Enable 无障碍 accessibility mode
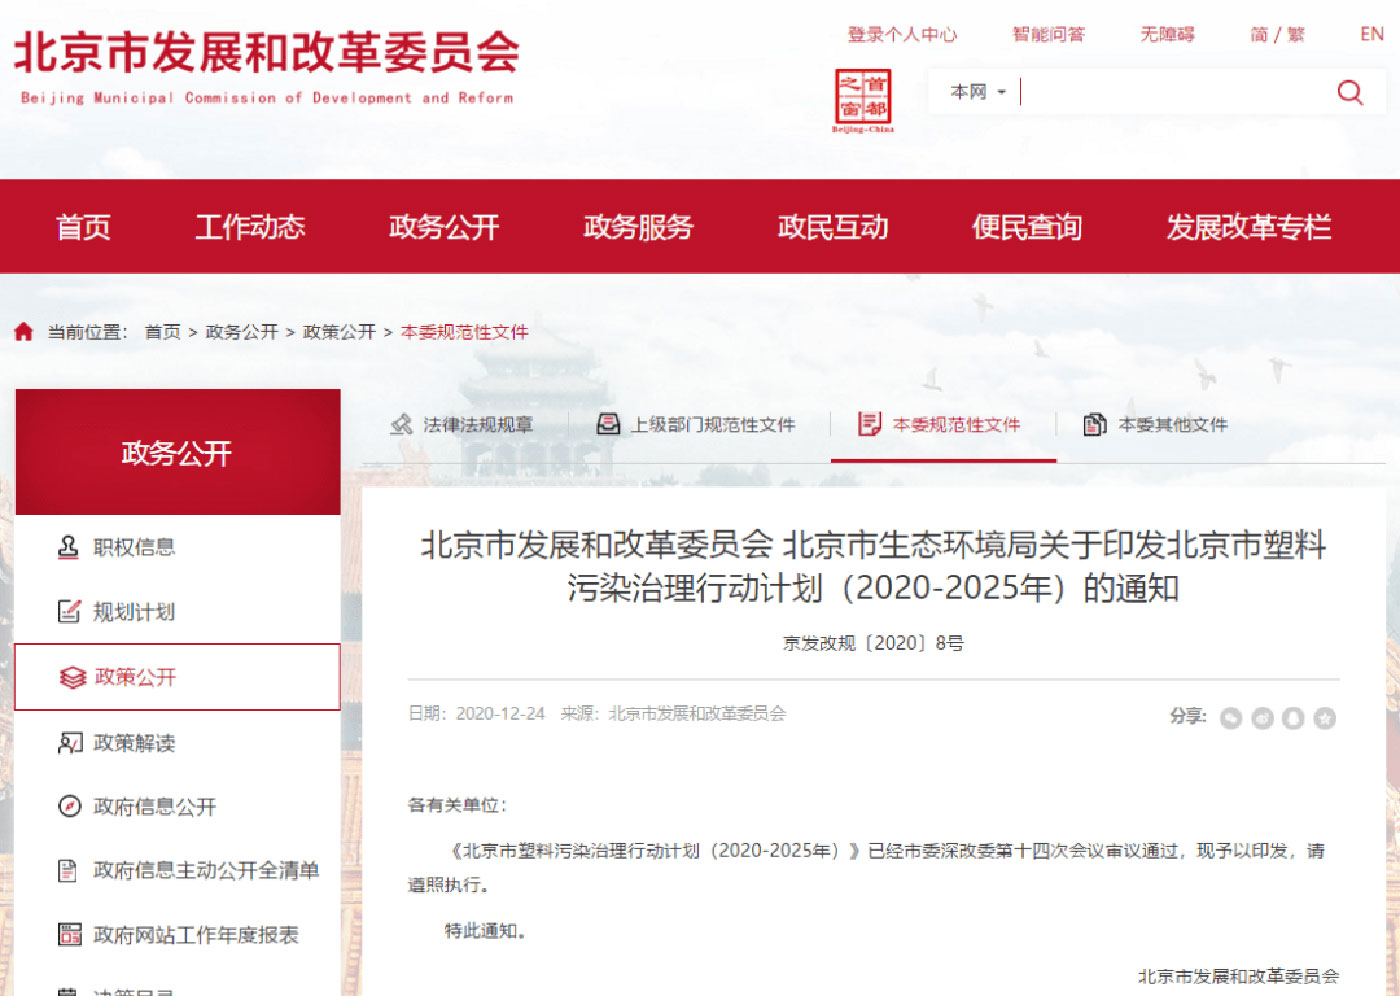1400x996 pixels. click(x=1166, y=33)
